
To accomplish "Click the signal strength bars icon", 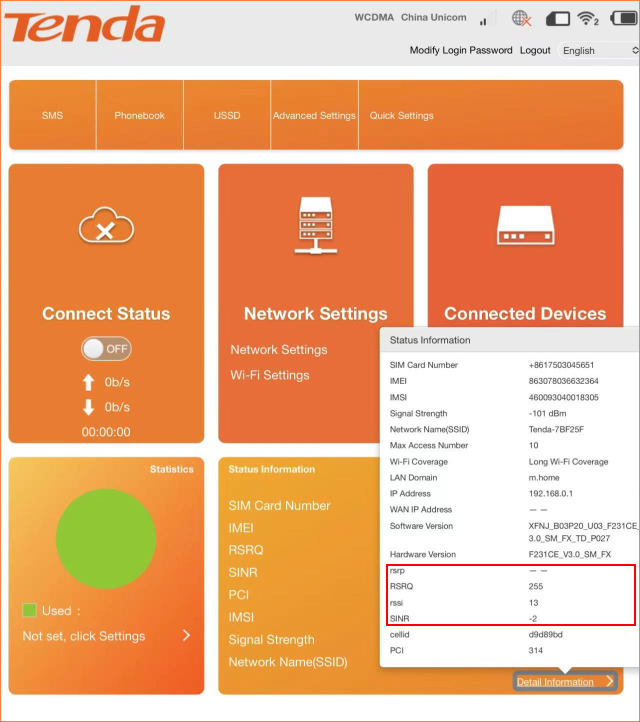I will 487,19.
